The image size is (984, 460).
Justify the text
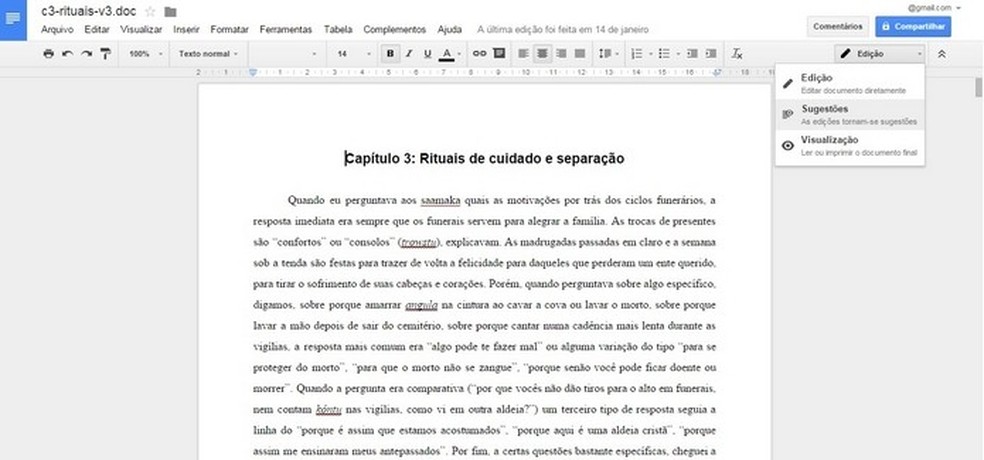[x=580, y=54]
